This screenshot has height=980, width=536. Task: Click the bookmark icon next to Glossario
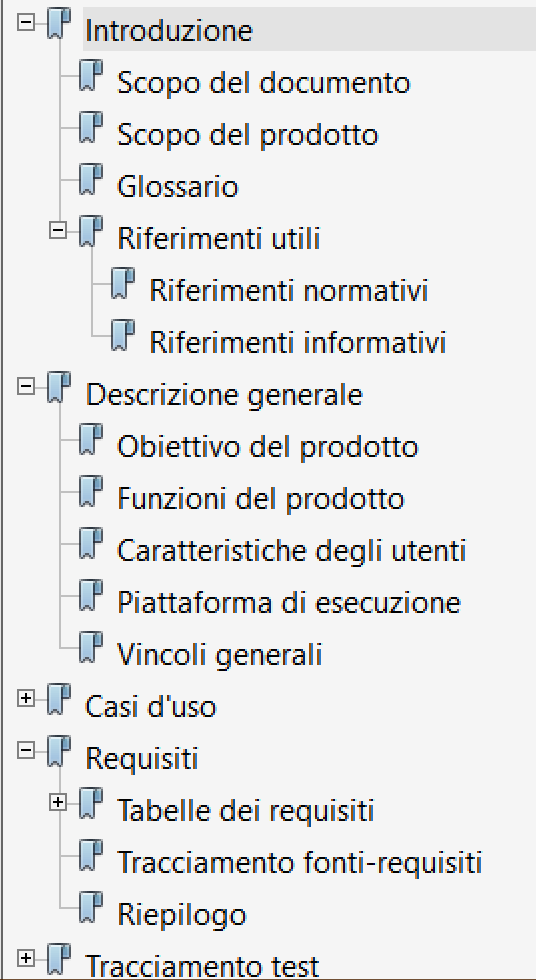(x=91, y=180)
